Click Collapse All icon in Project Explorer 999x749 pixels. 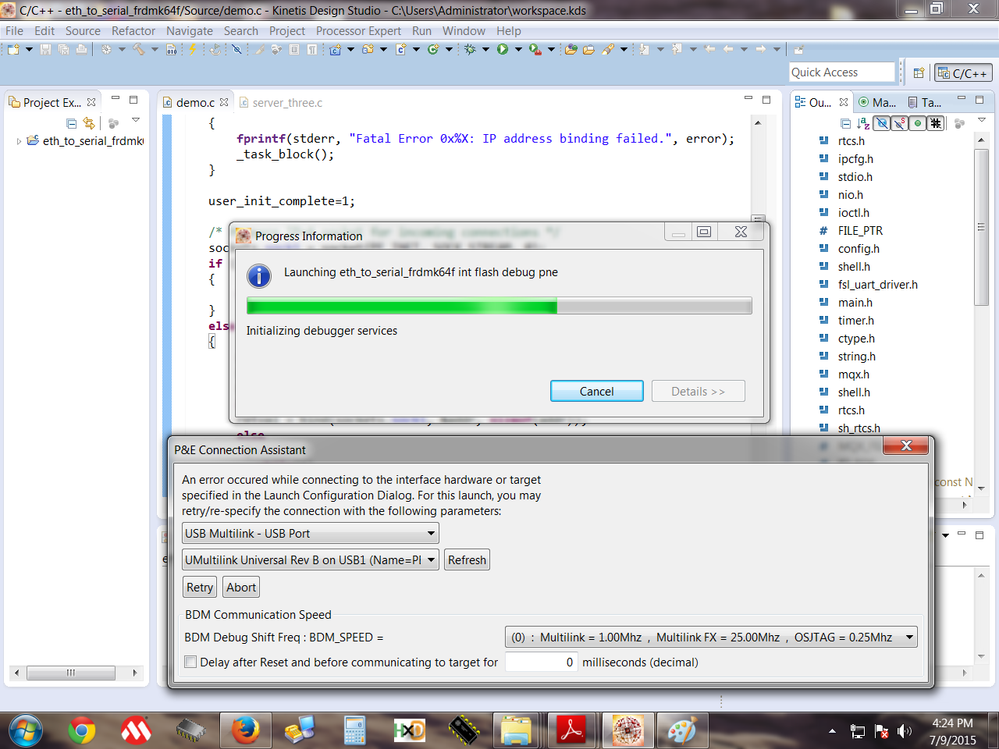(x=71, y=123)
